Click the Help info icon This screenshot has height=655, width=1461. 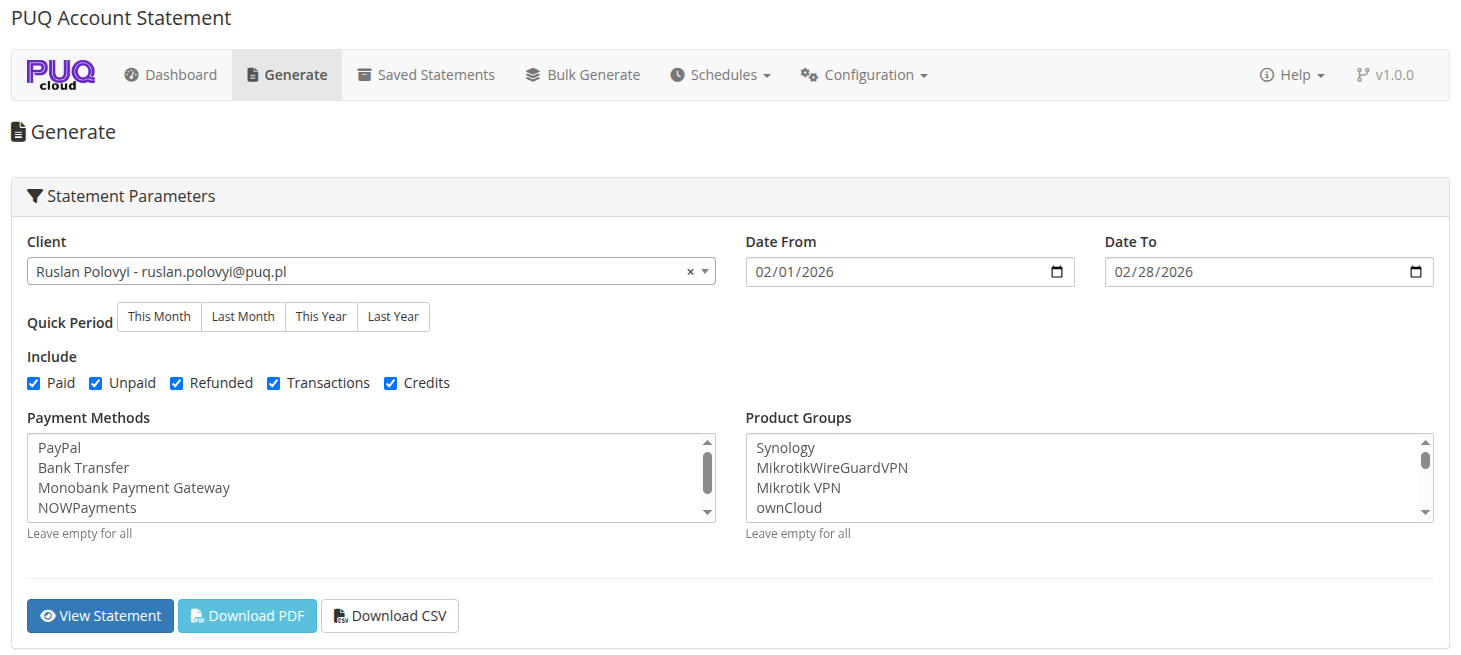1266,74
